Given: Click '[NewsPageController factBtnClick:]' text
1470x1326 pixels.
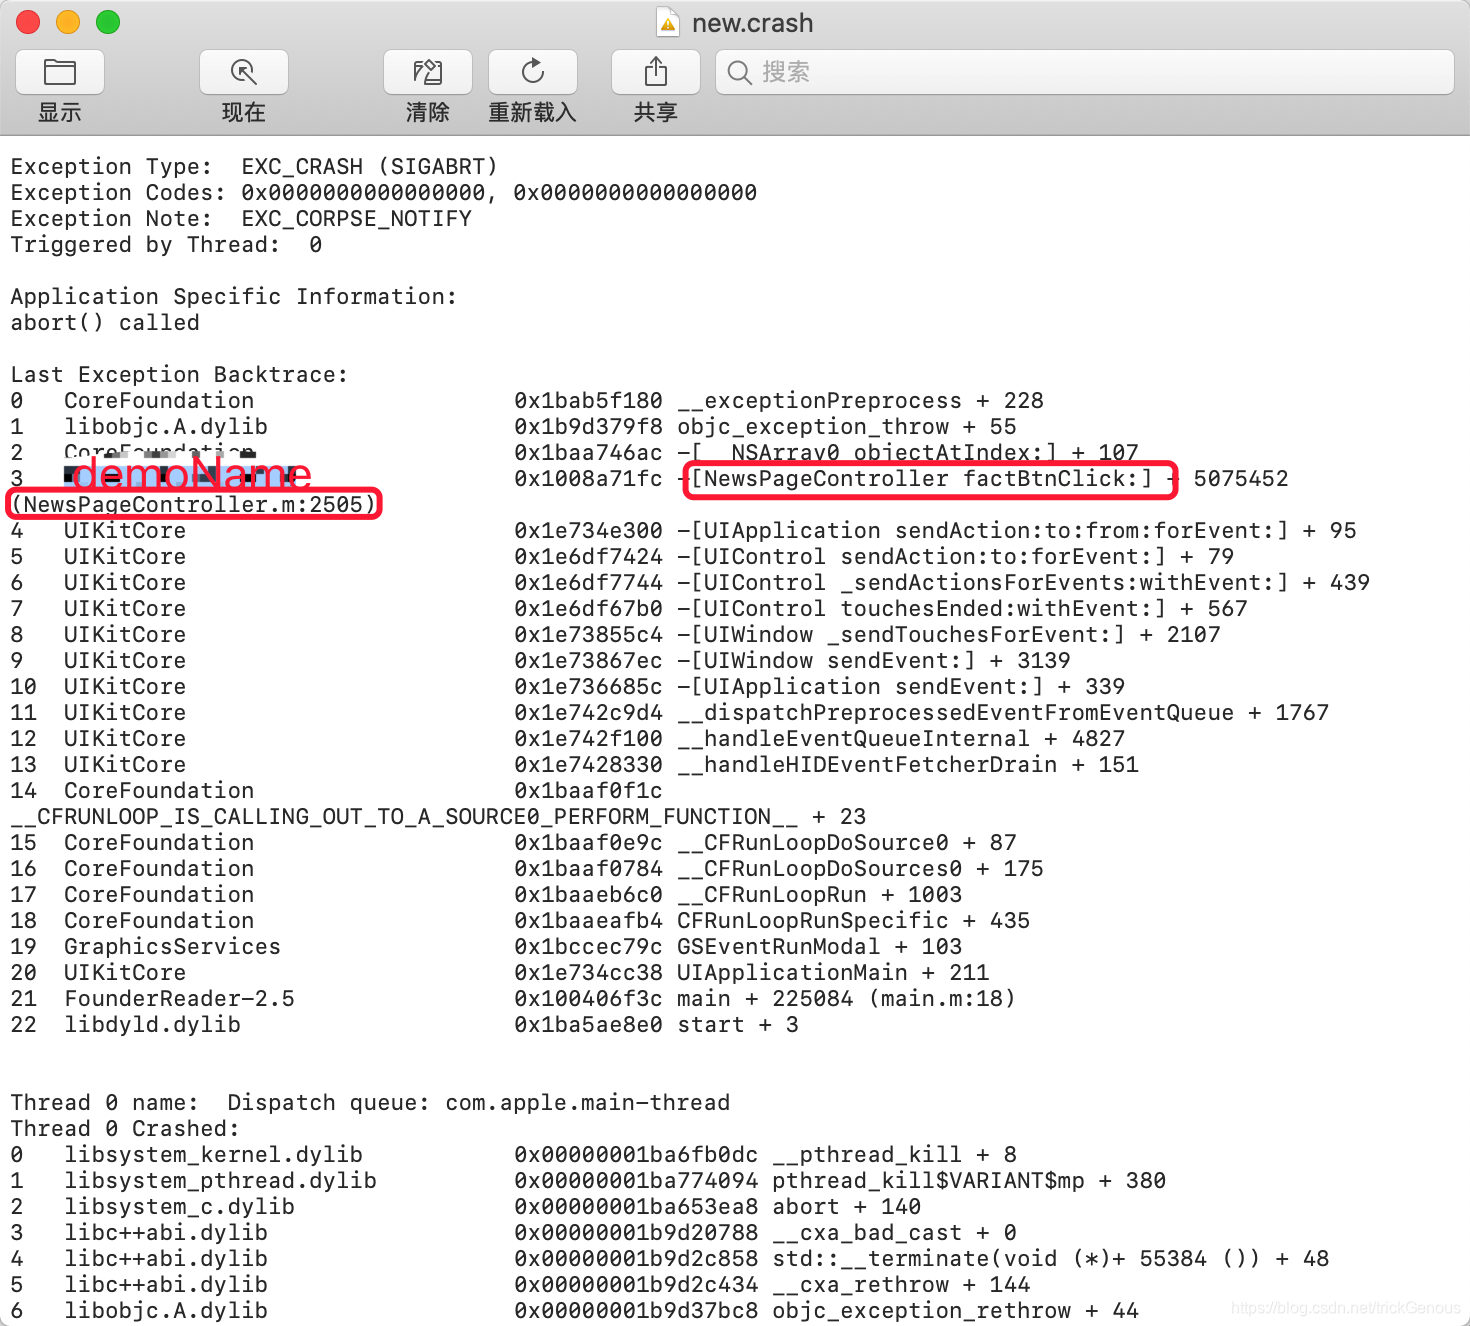Looking at the screenshot, I should [x=921, y=478].
